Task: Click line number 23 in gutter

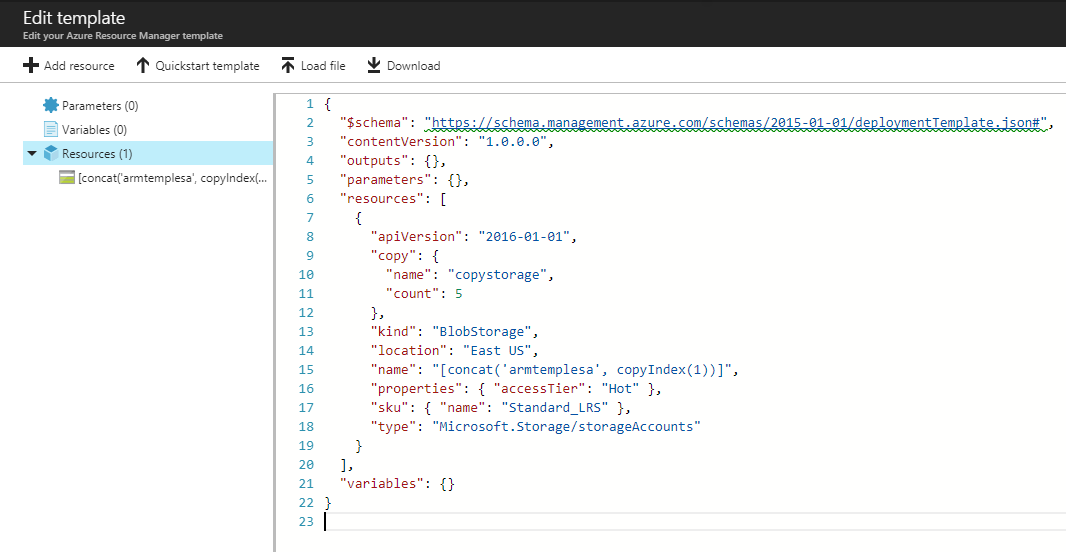Action: (x=306, y=521)
